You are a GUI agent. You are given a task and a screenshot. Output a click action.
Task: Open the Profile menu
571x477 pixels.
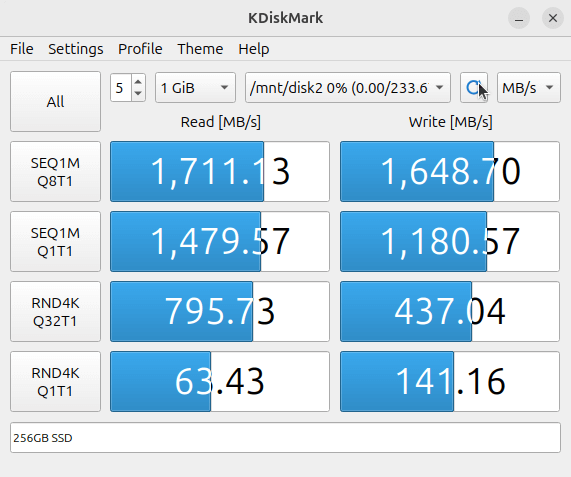140,49
